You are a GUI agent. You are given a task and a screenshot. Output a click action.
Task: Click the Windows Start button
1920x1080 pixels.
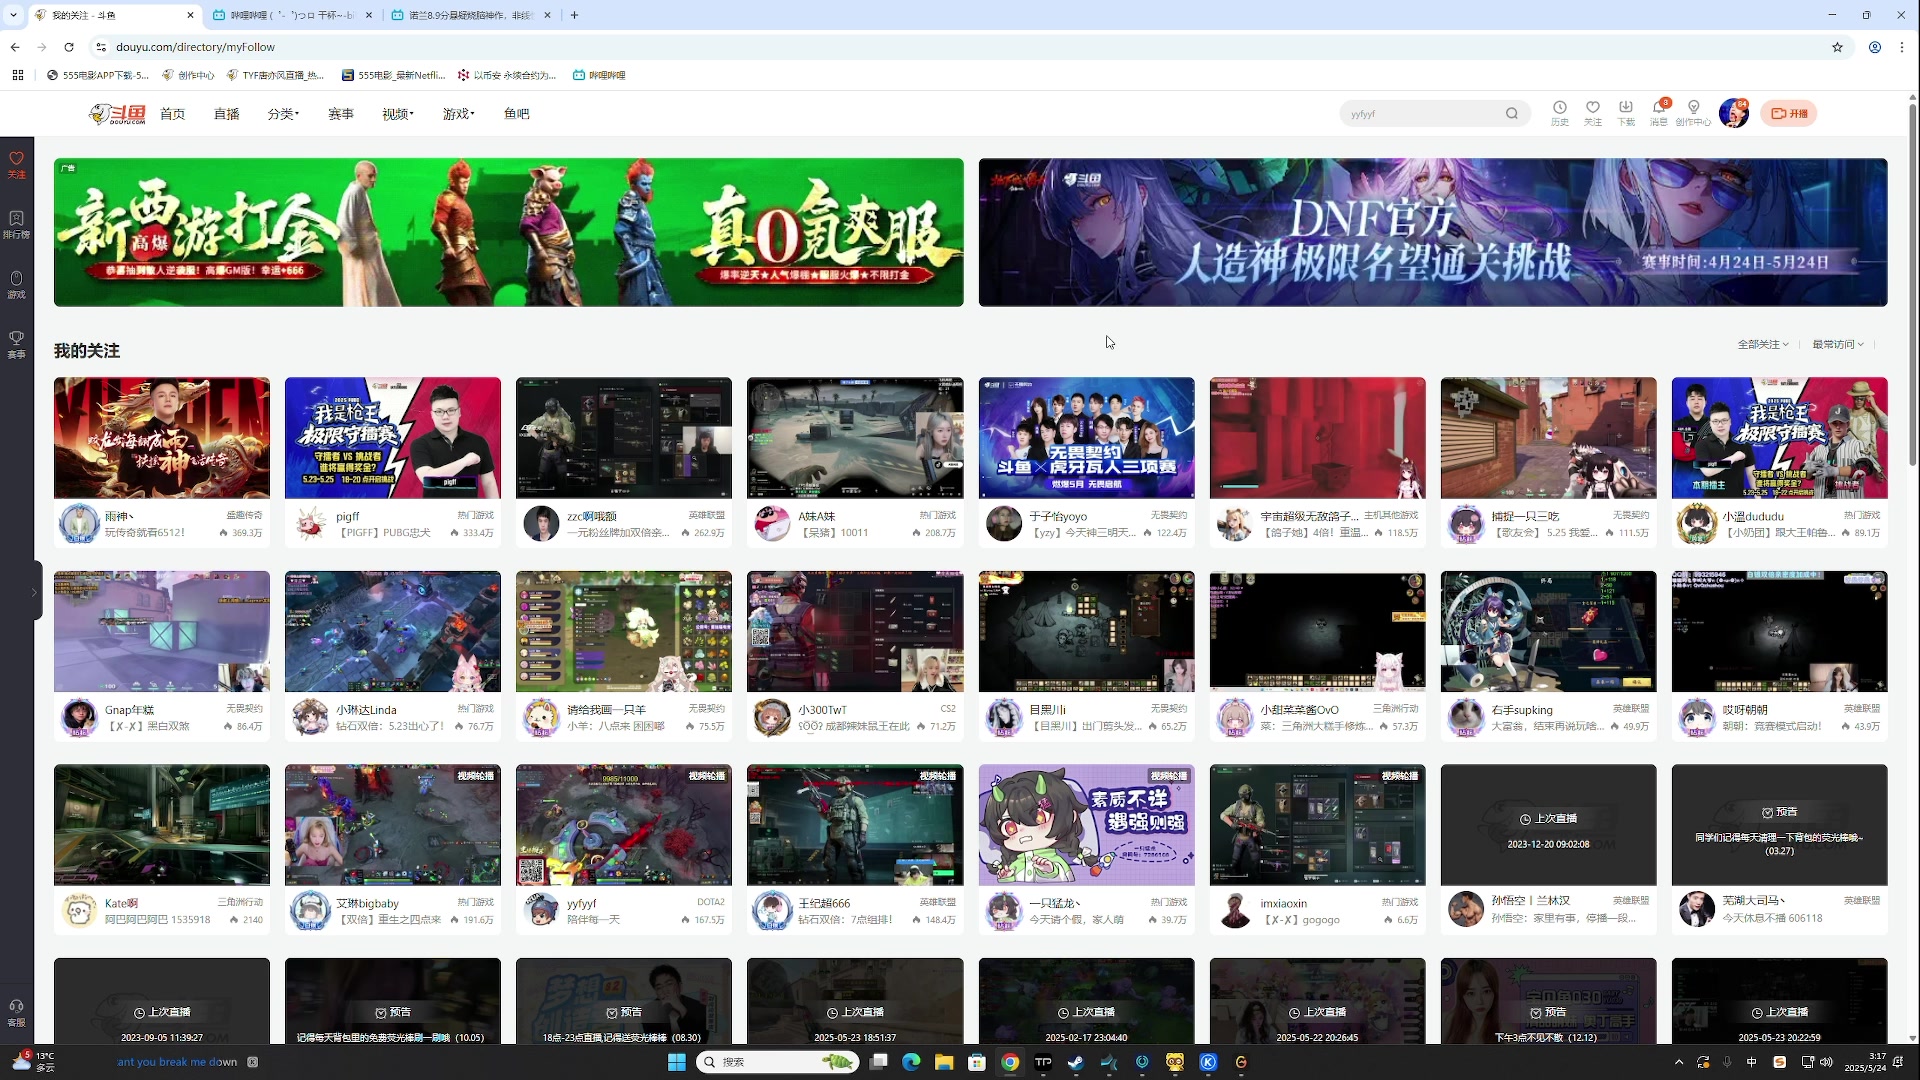[677, 1062]
